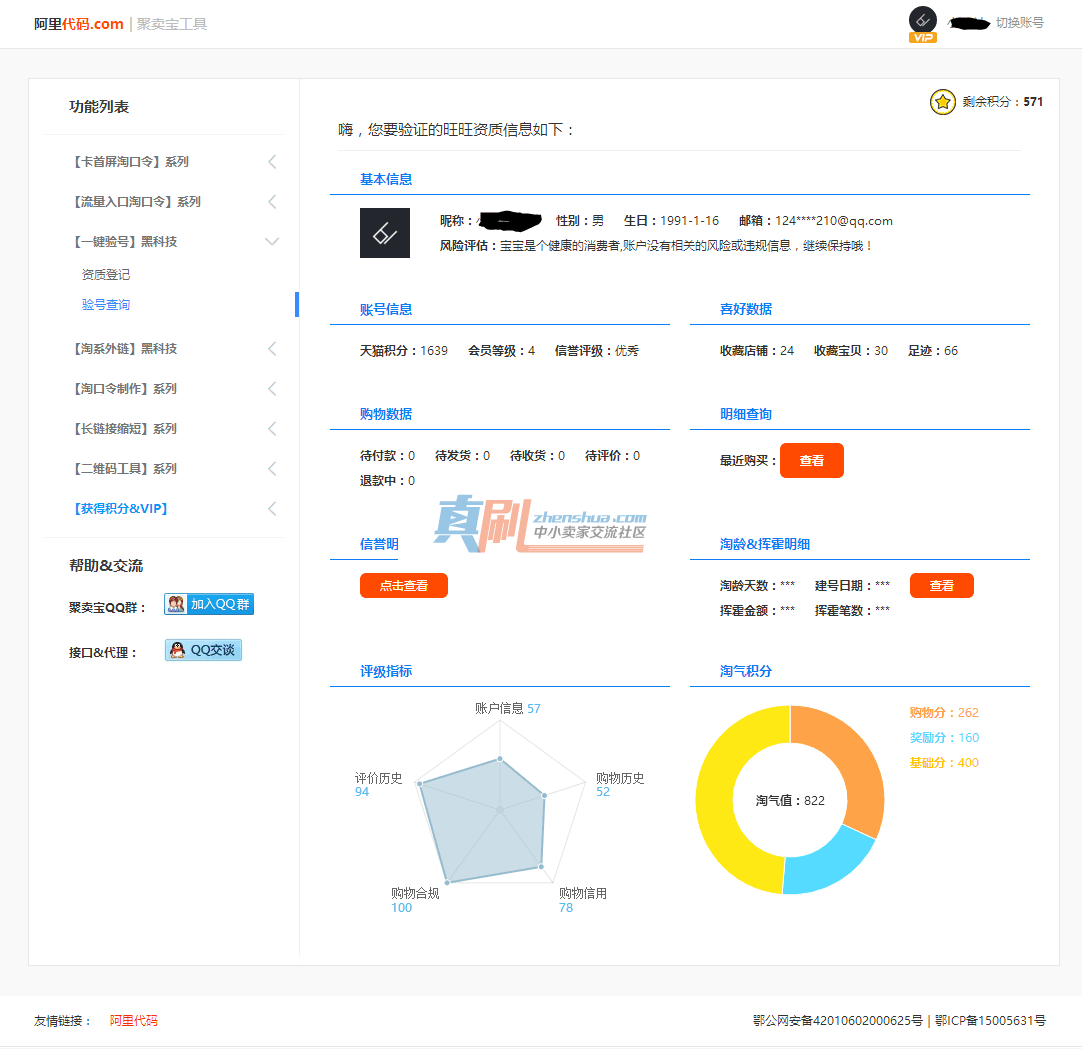Expand 【淘口令制作】系列 chevron

(273, 389)
